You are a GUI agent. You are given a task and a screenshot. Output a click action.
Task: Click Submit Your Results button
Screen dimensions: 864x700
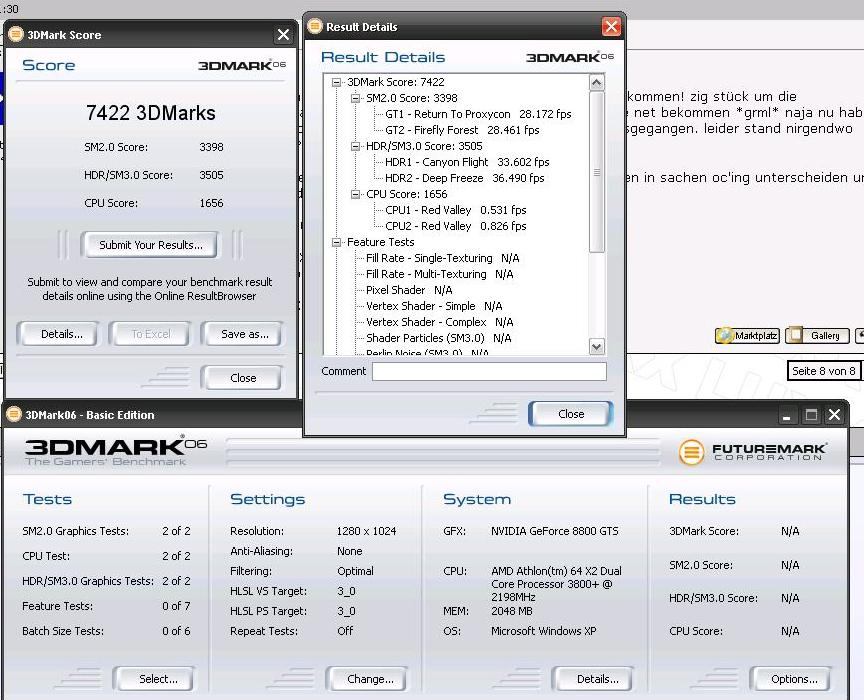click(x=150, y=245)
